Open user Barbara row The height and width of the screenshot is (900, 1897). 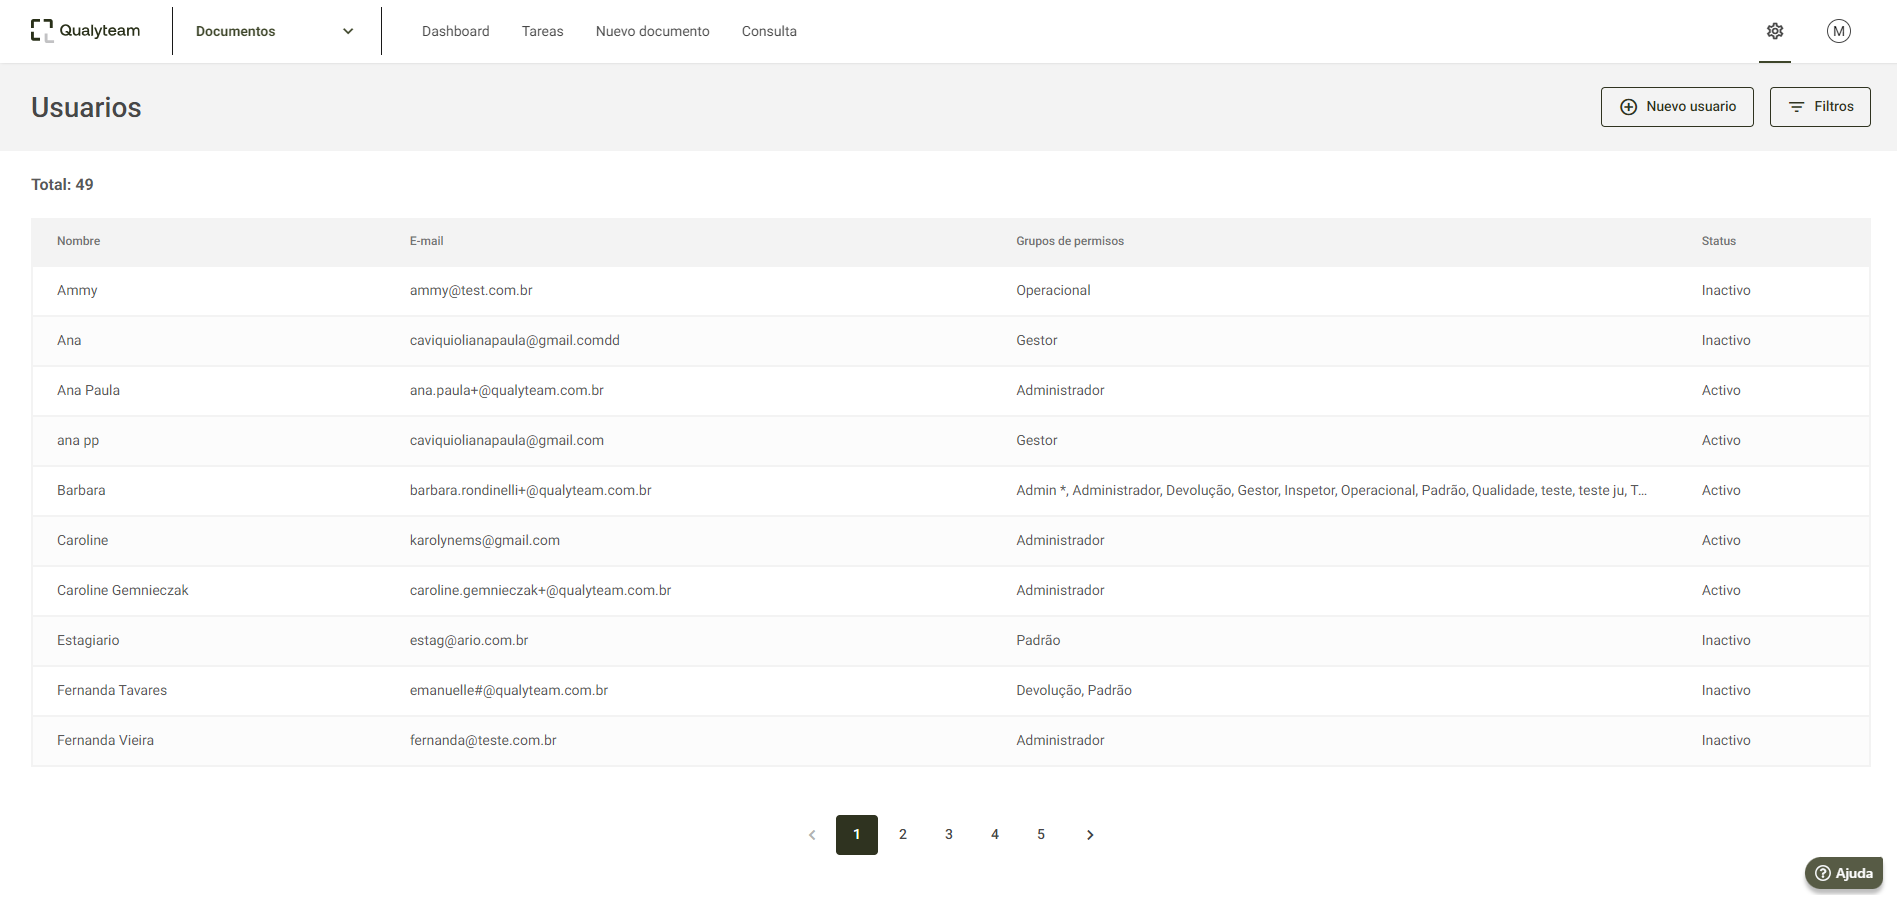950,491
